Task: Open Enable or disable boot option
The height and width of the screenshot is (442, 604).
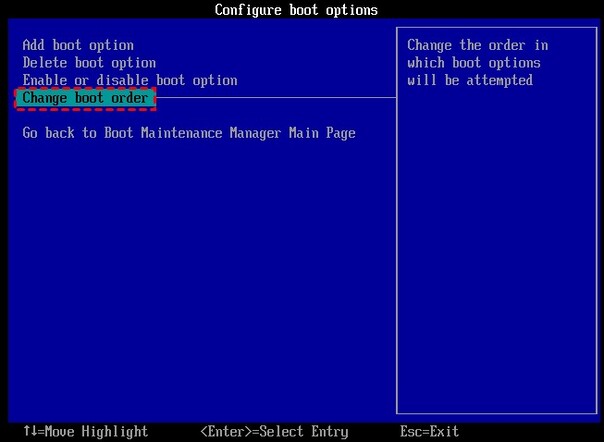Action: (x=130, y=79)
